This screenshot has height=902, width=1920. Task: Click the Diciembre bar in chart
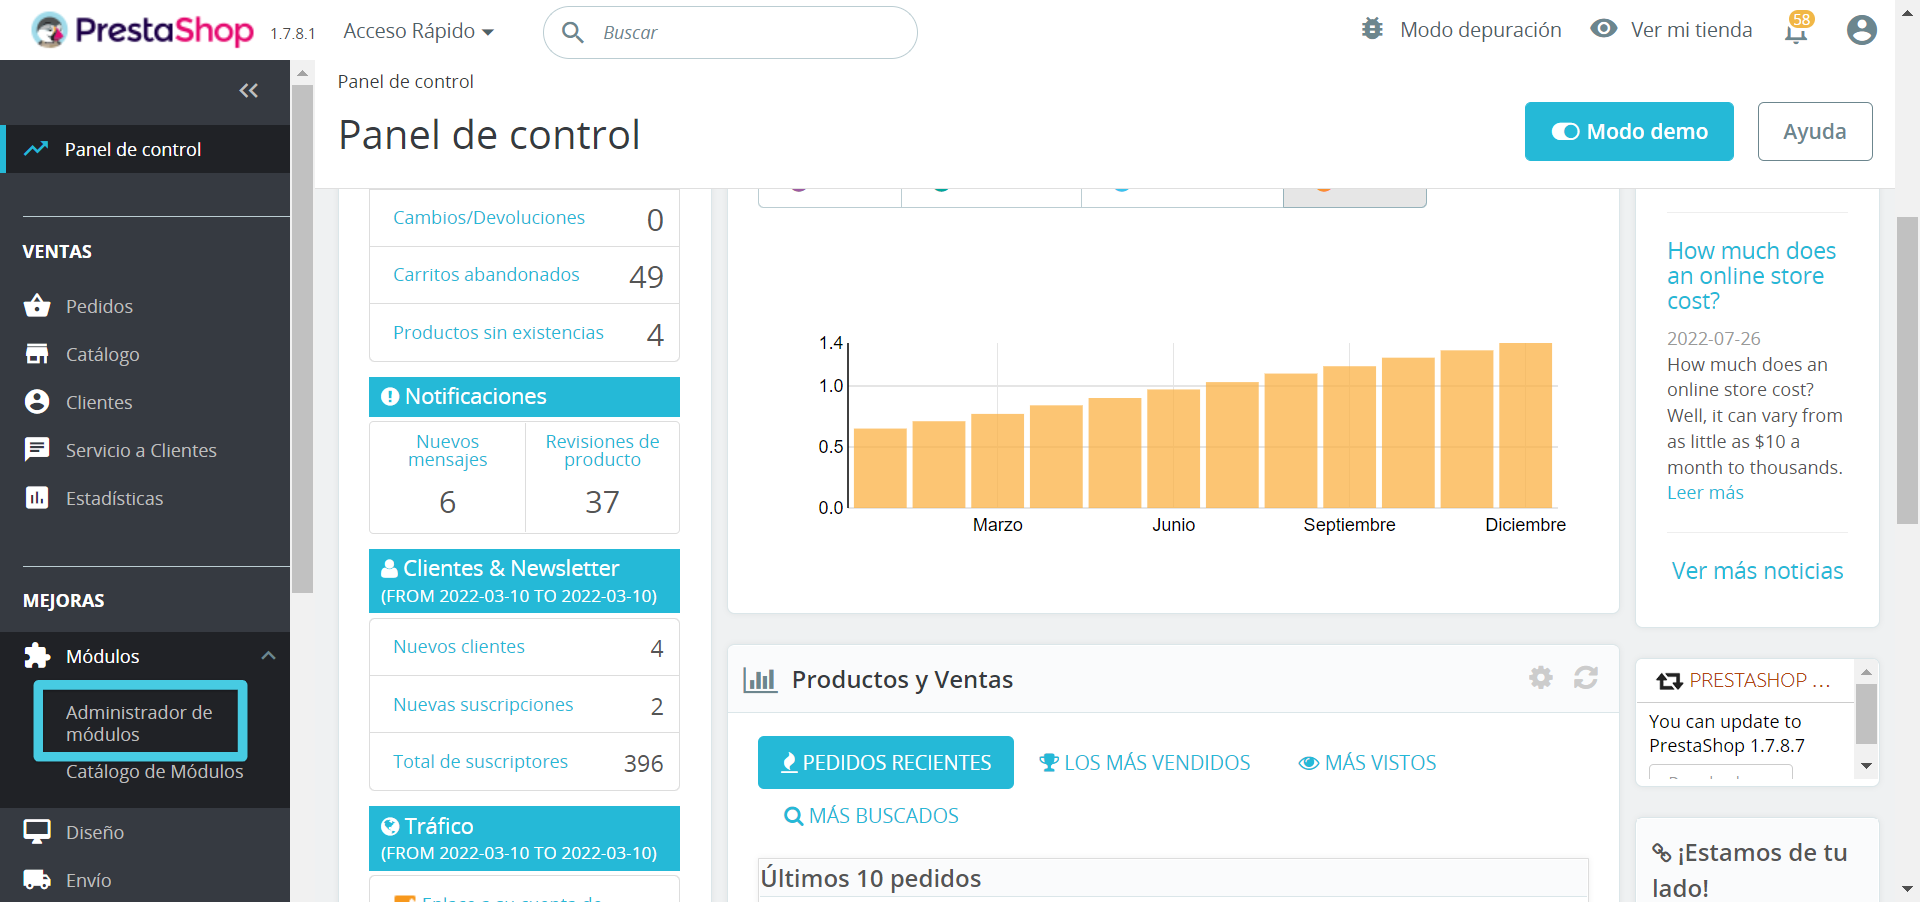pyautogui.click(x=1525, y=425)
